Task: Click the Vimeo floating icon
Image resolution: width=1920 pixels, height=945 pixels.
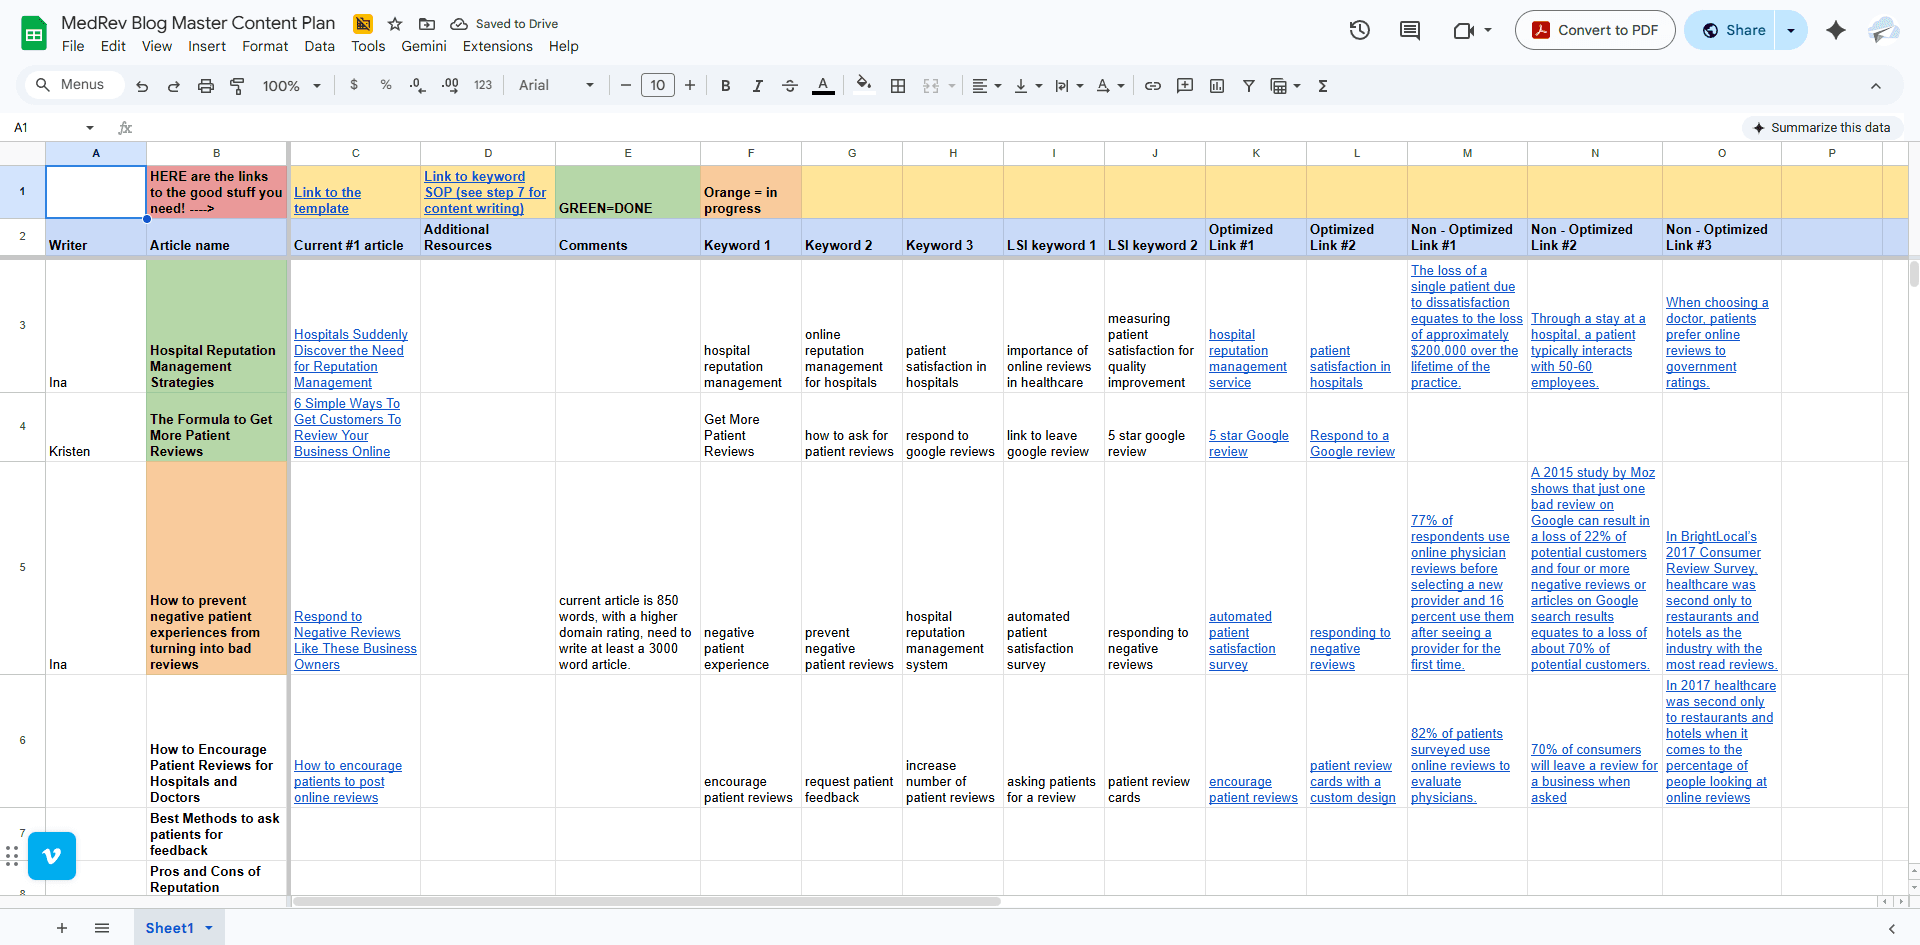Action: [52, 856]
